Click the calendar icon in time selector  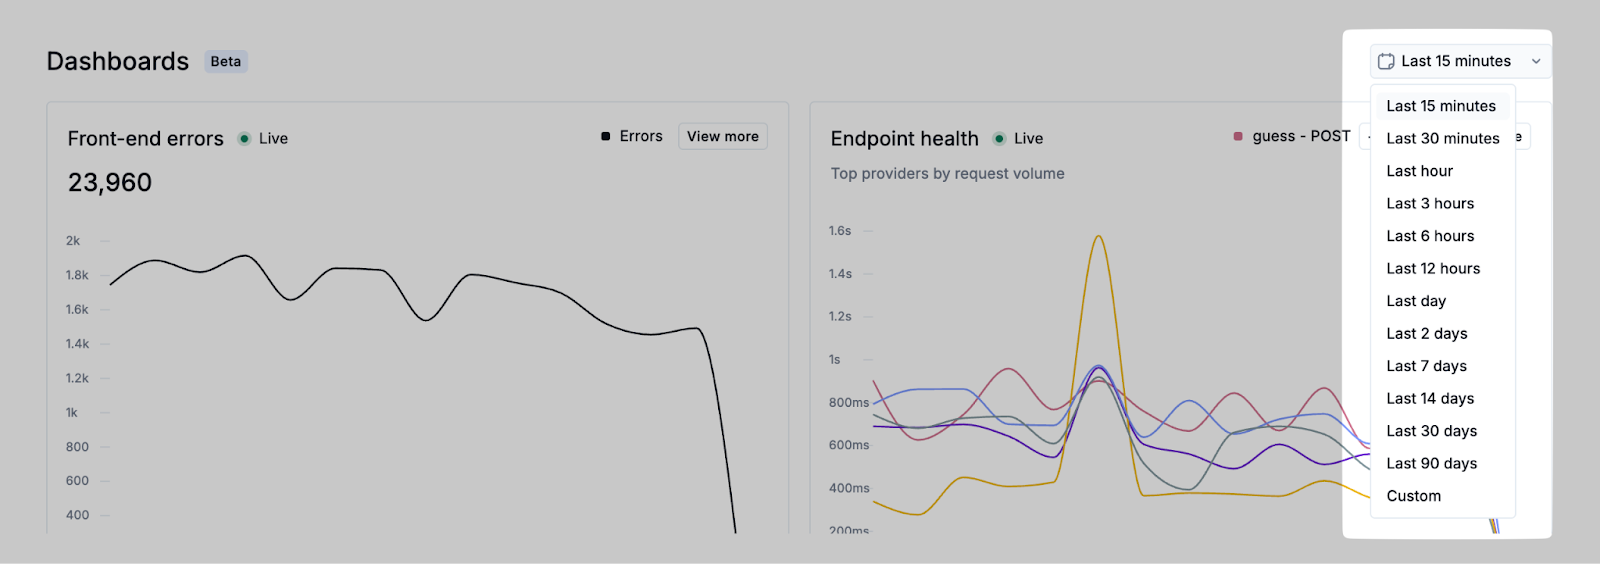click(1386, 62)
